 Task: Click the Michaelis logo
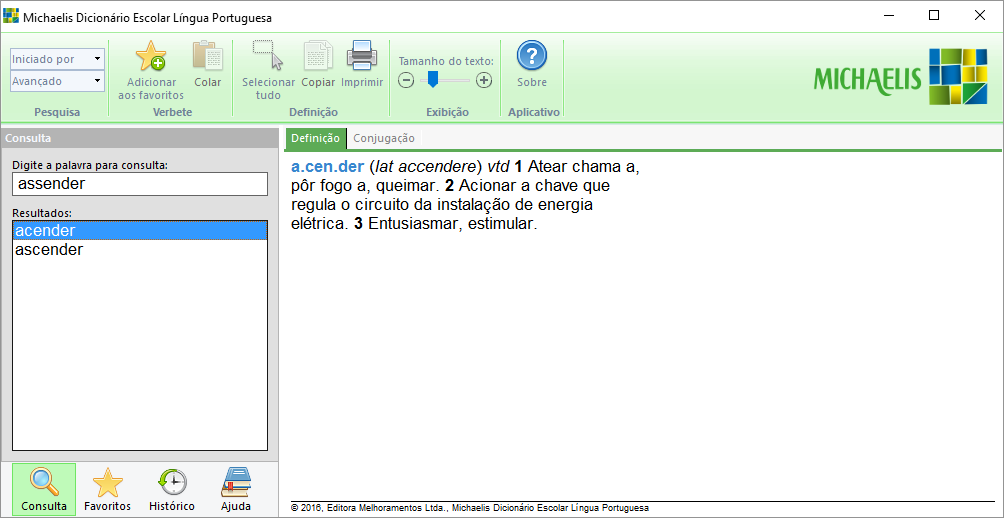point(901,77)
